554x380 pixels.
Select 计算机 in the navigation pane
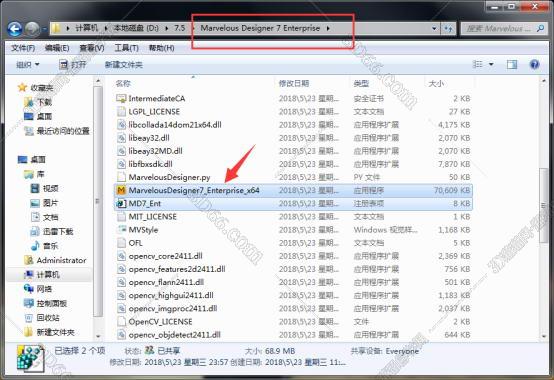(48, 275)
